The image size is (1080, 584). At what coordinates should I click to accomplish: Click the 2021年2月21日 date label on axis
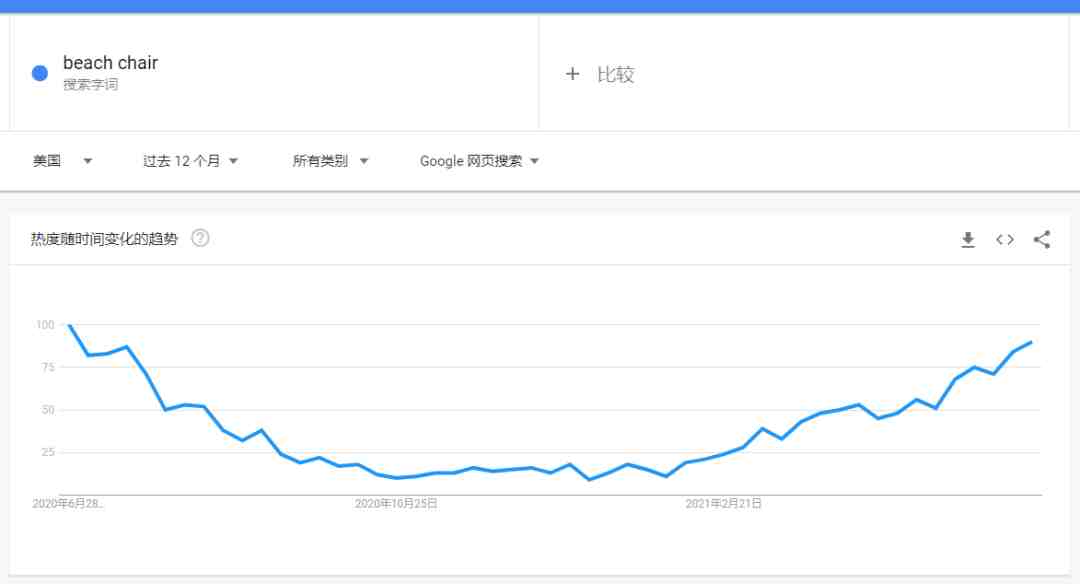[x=724, y=504]
